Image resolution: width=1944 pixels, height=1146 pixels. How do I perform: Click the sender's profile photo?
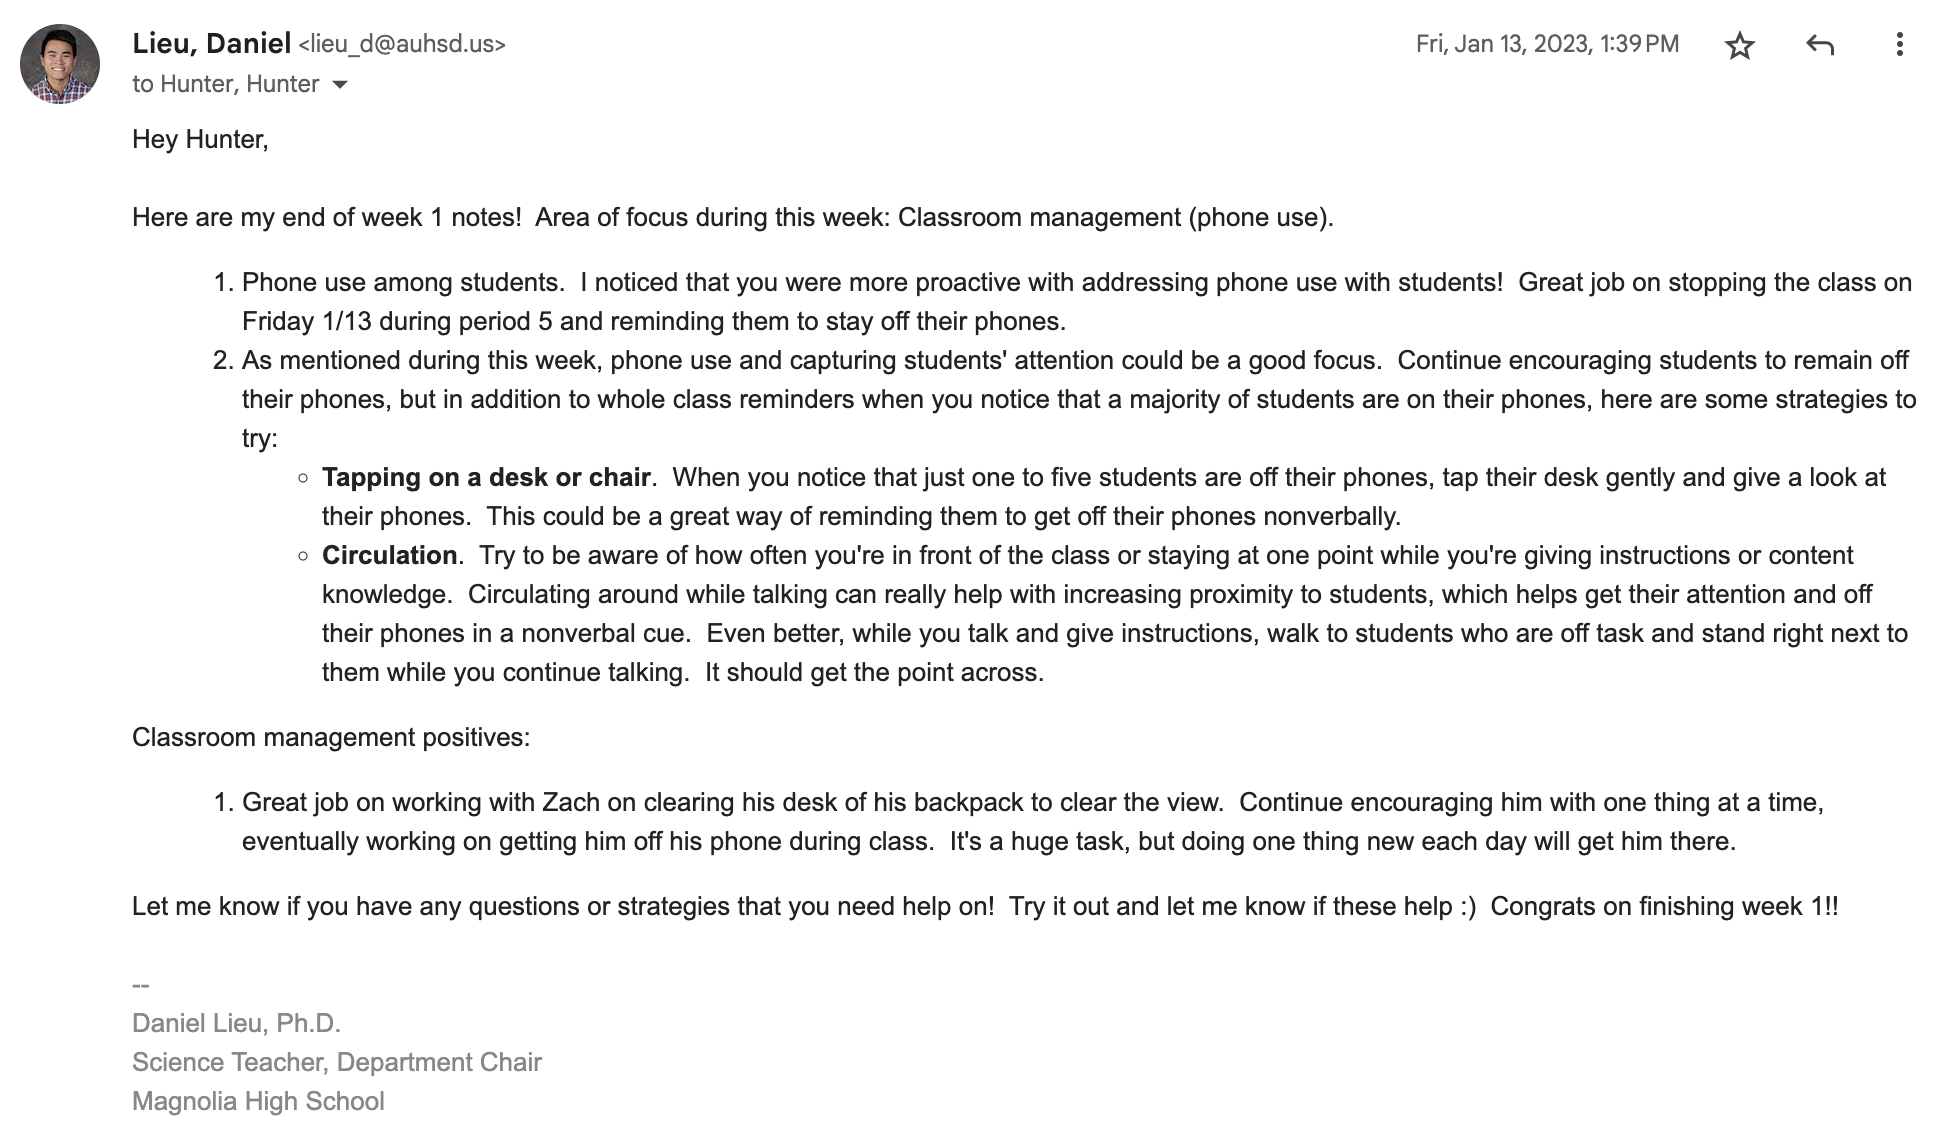point(60,64)
